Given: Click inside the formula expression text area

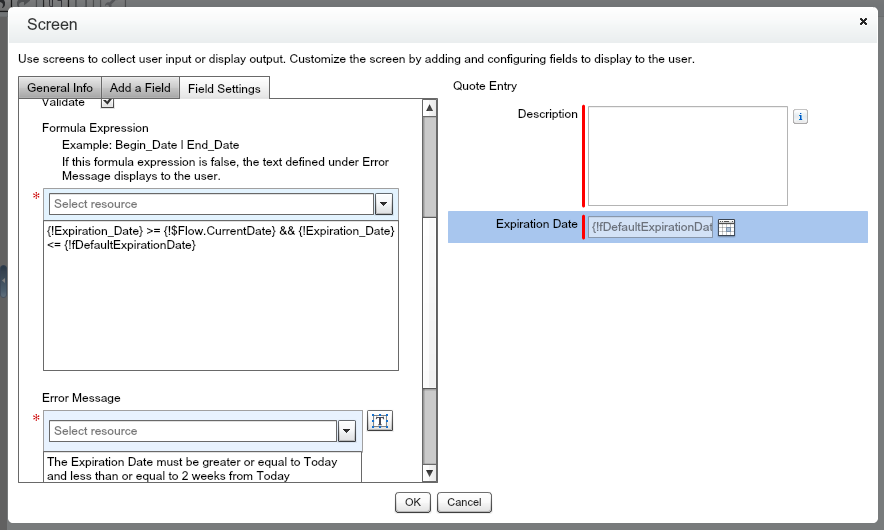Looking at the screenshot, I should [x=220, y=300].
